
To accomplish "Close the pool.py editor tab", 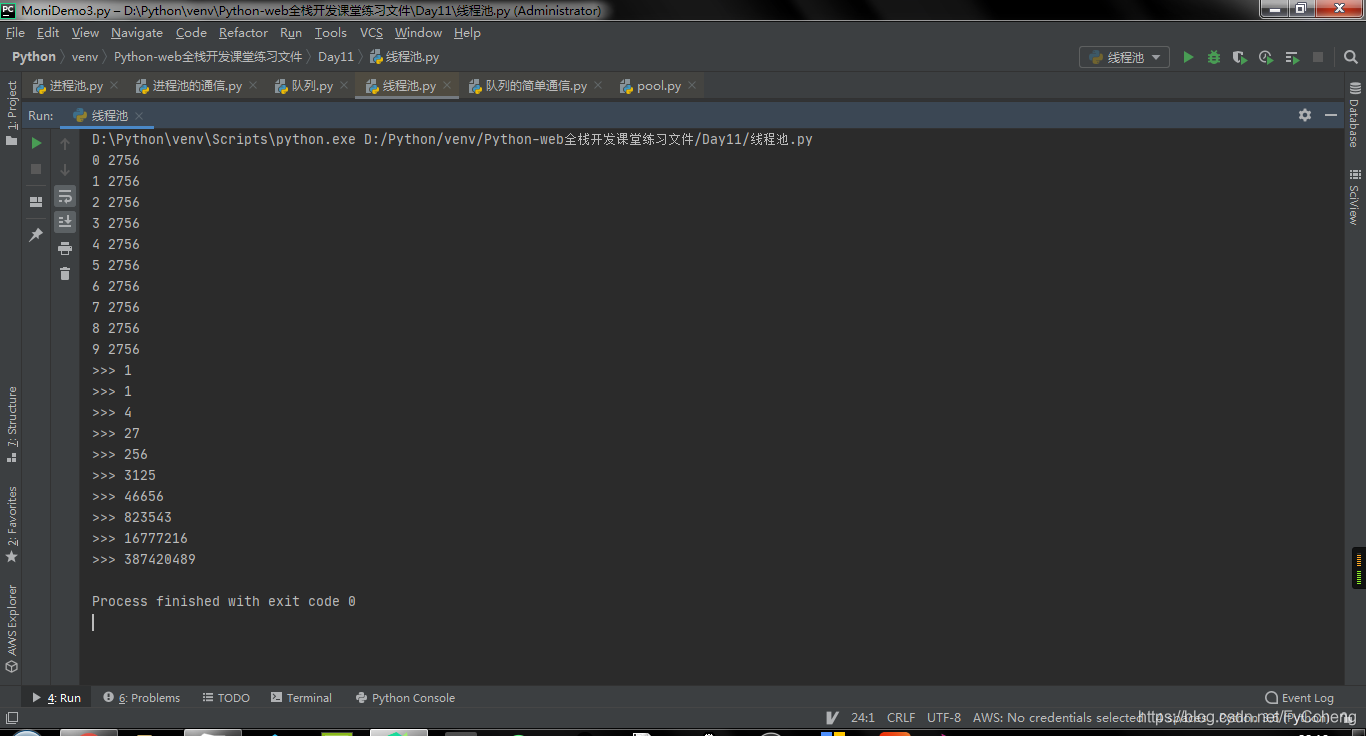I will (x=692, y=86).
